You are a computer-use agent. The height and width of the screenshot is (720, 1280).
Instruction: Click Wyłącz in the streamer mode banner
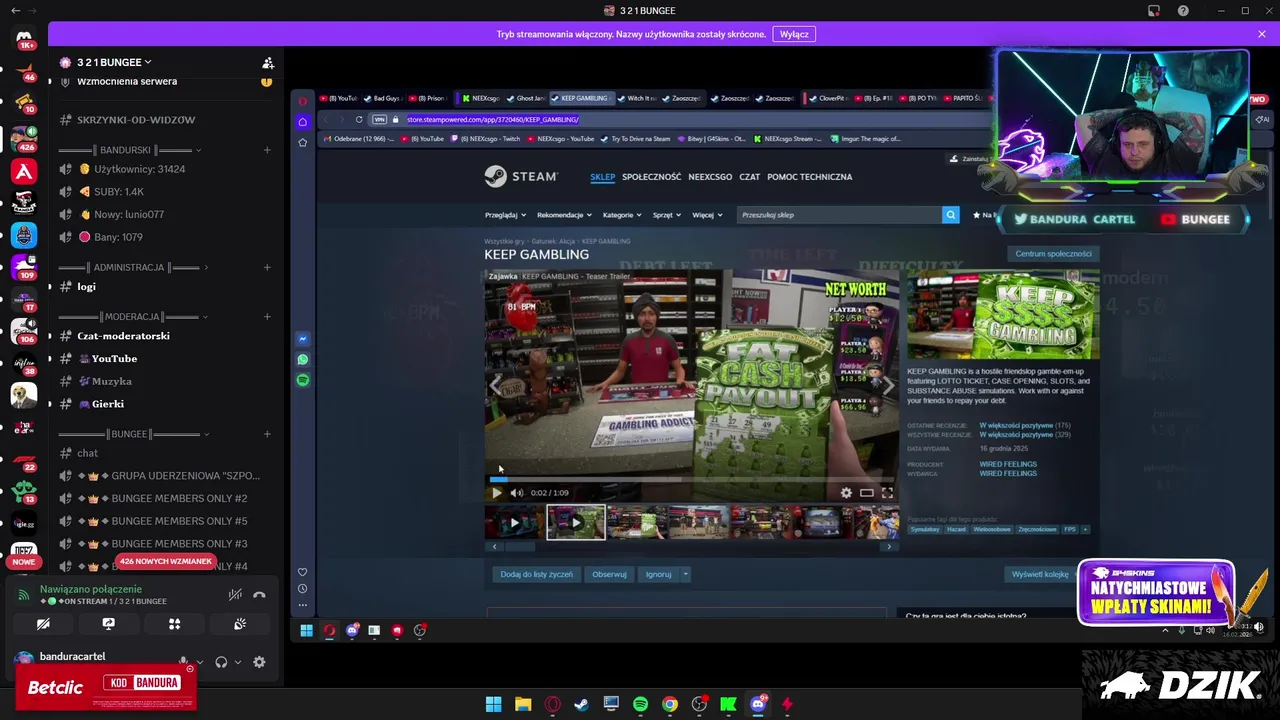point(794,34)
